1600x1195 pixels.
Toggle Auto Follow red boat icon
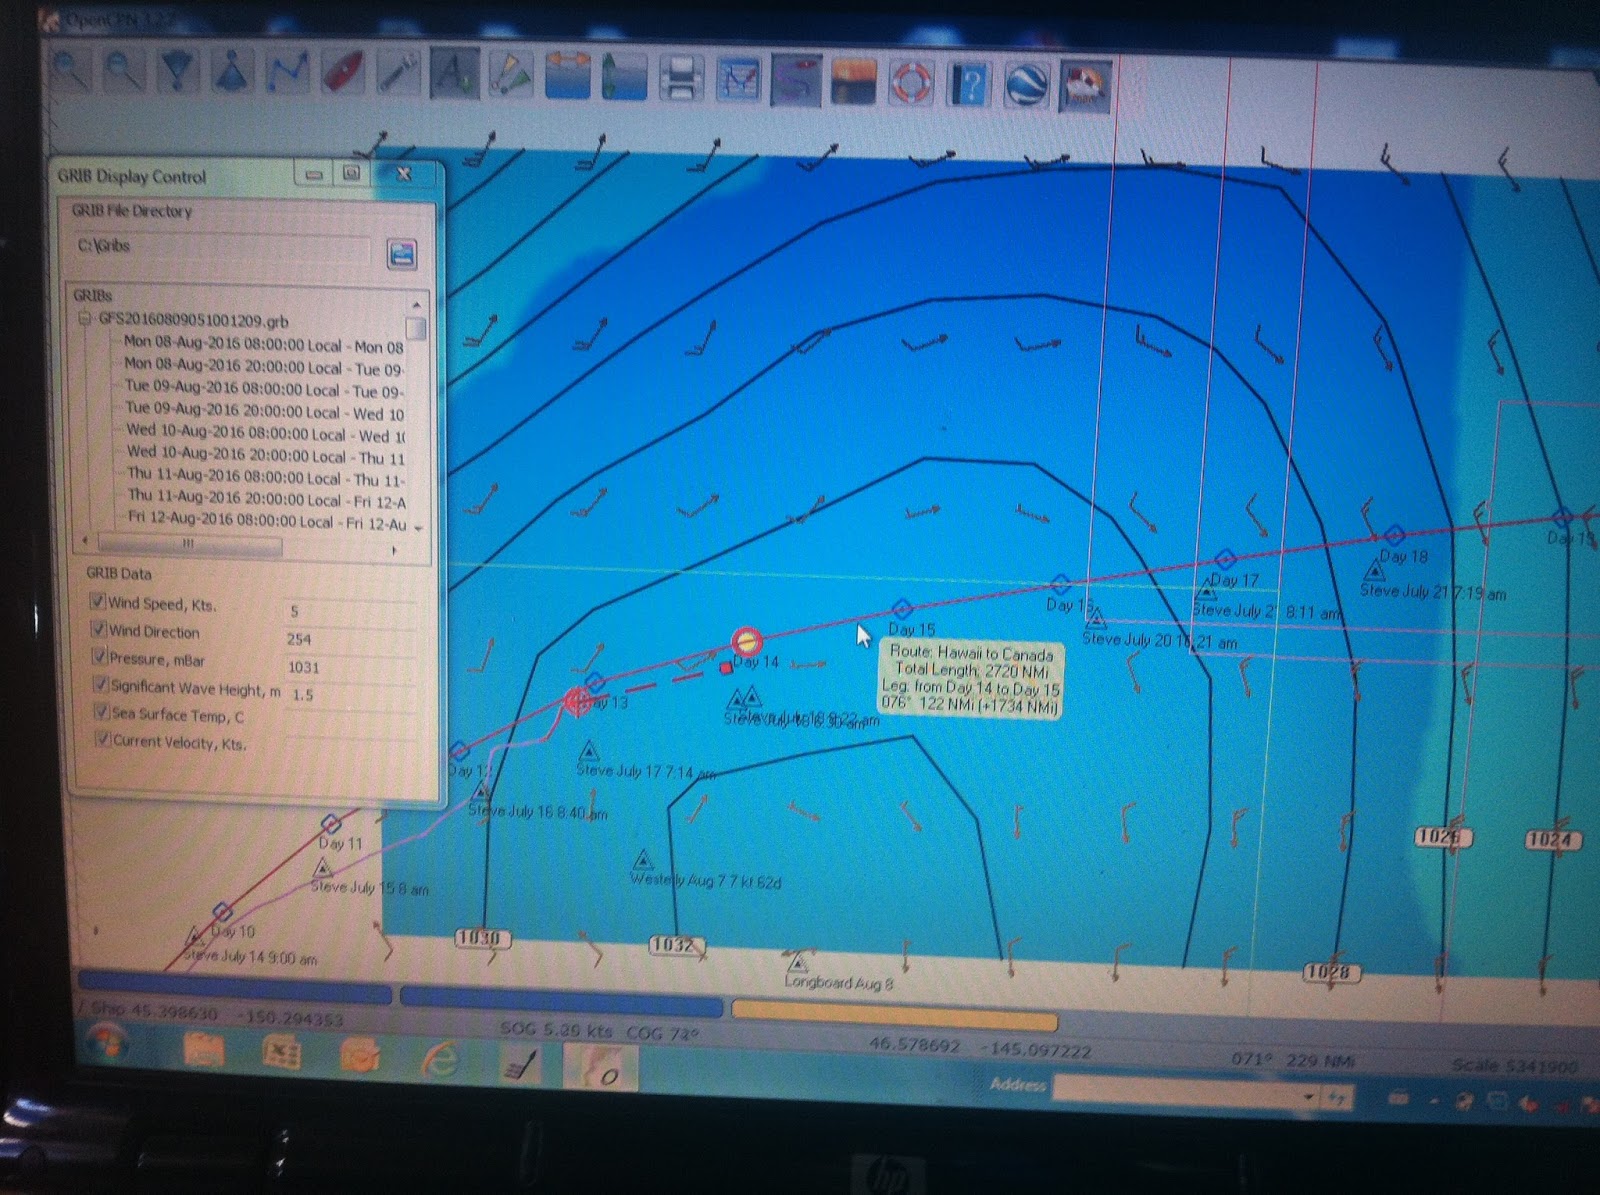pyautogui.click(x=342, y=72)
